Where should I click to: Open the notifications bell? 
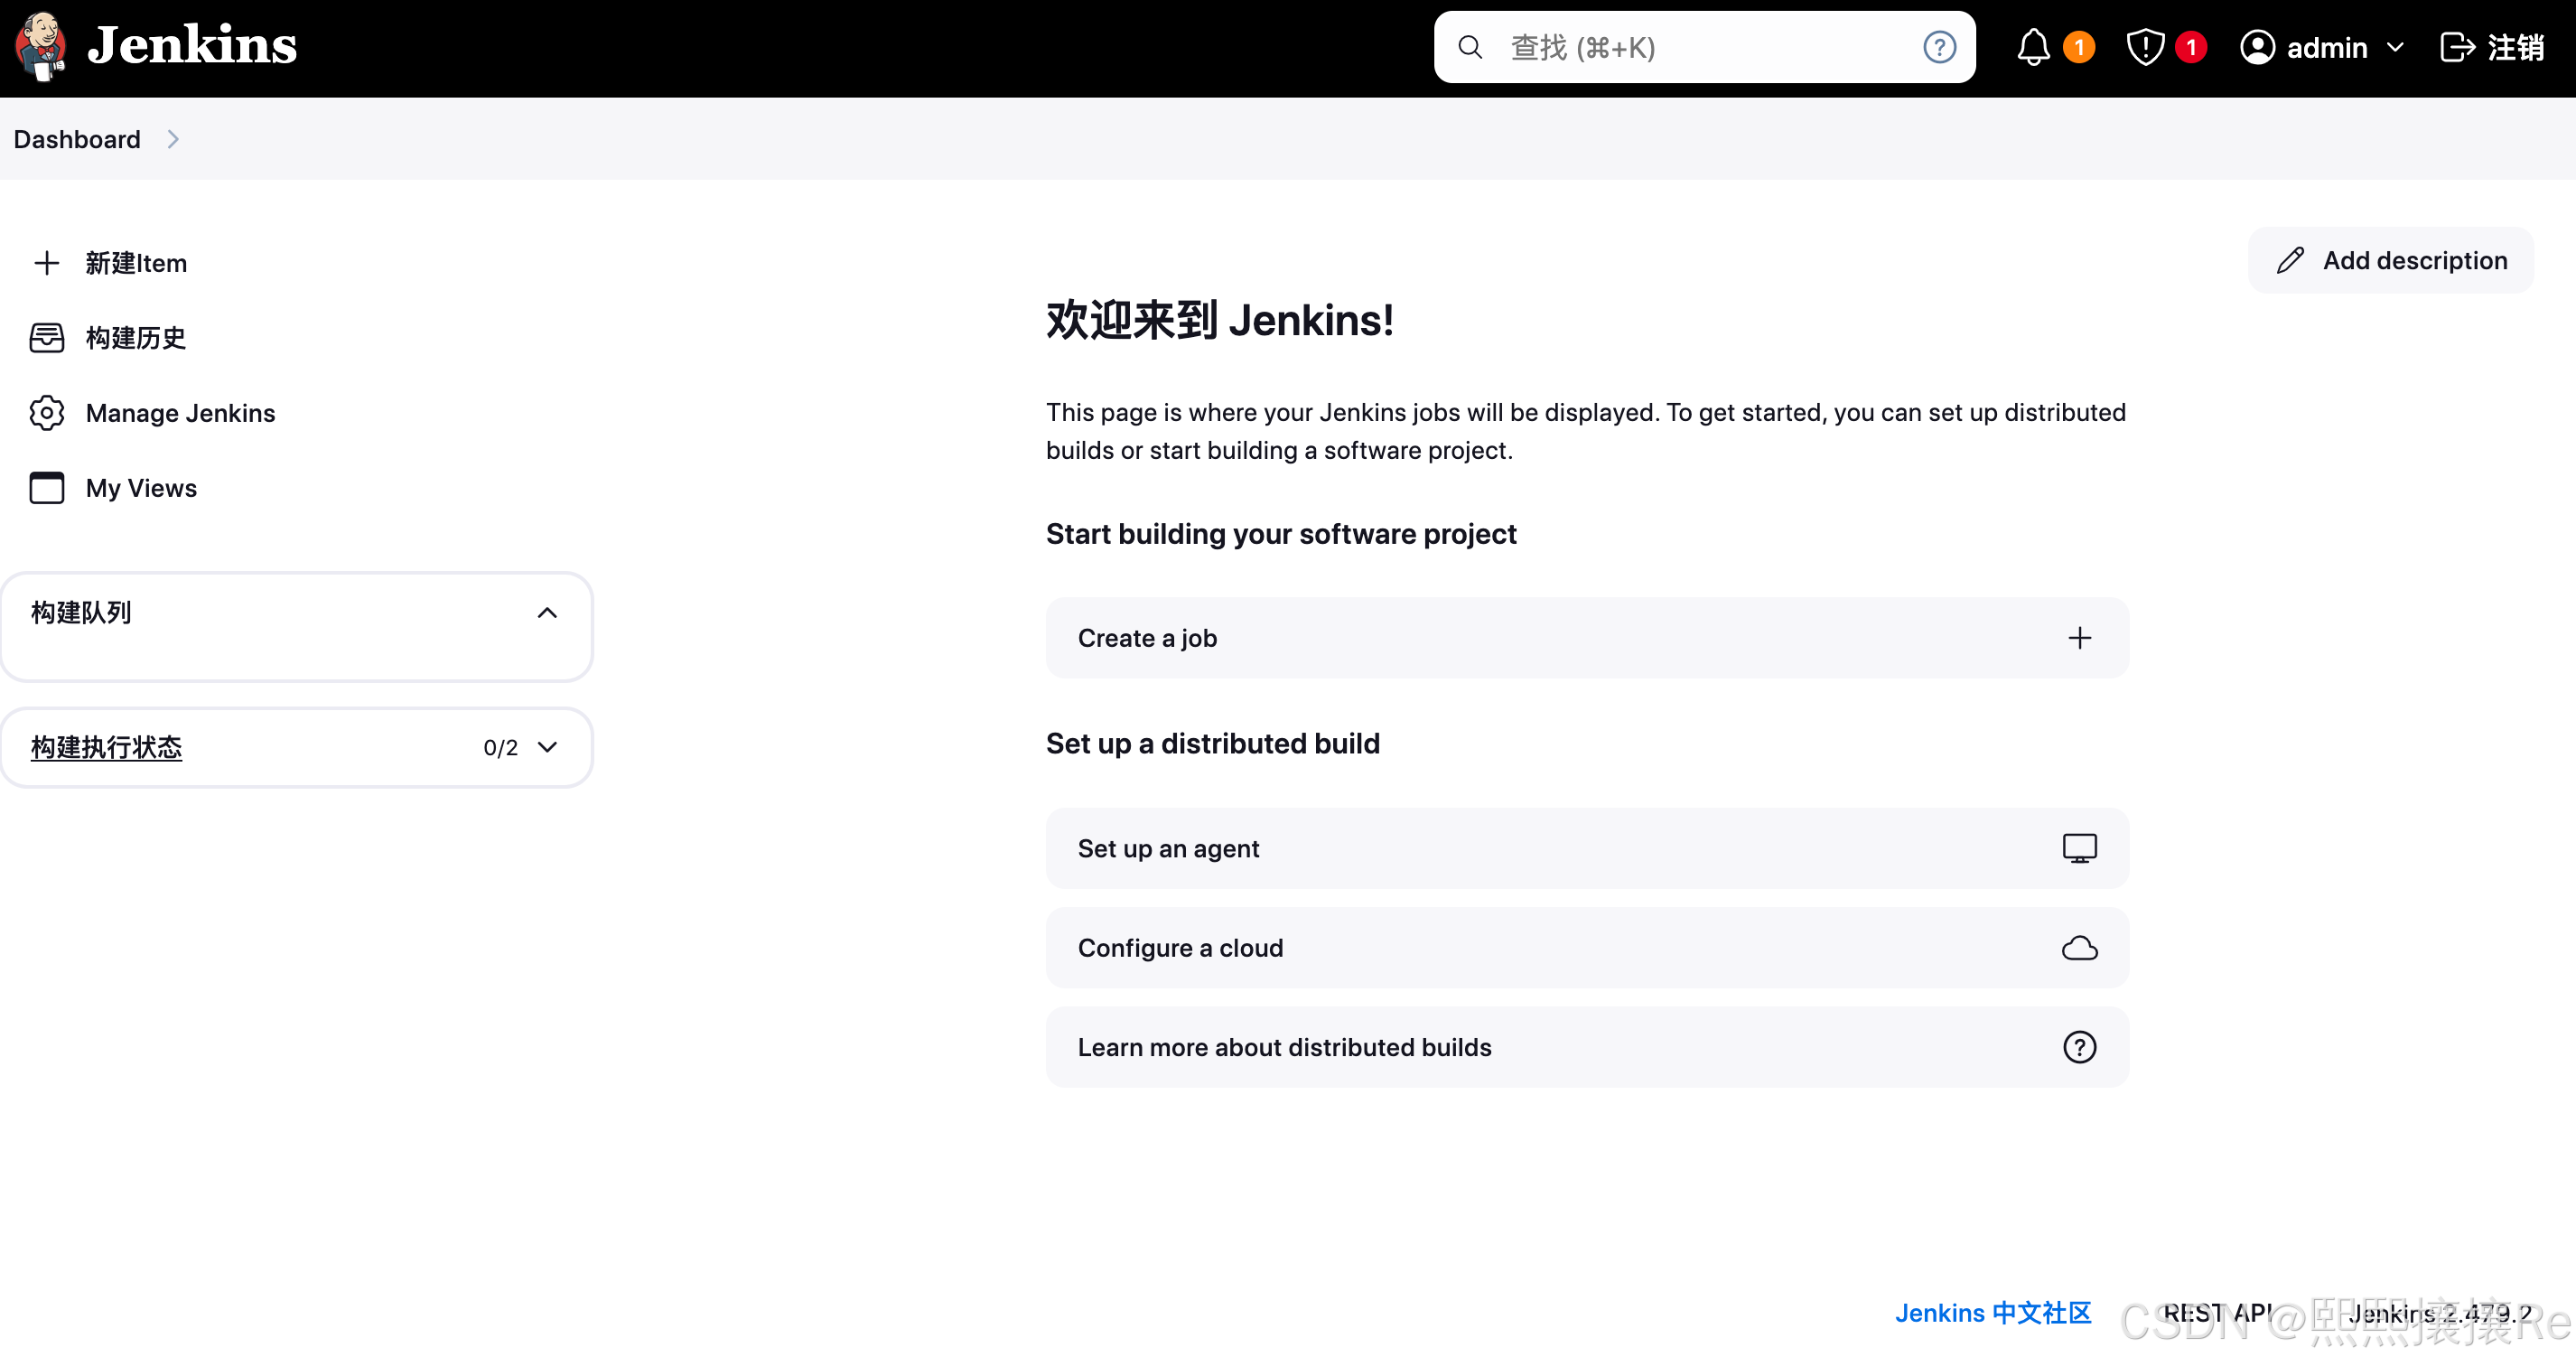click(2032, 46)
